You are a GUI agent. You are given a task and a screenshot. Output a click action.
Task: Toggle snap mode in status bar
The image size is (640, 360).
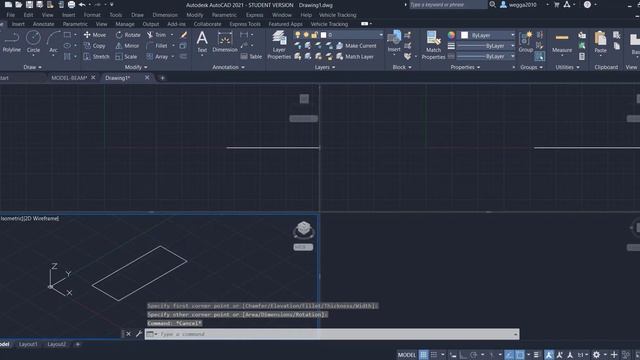[434, 355]
